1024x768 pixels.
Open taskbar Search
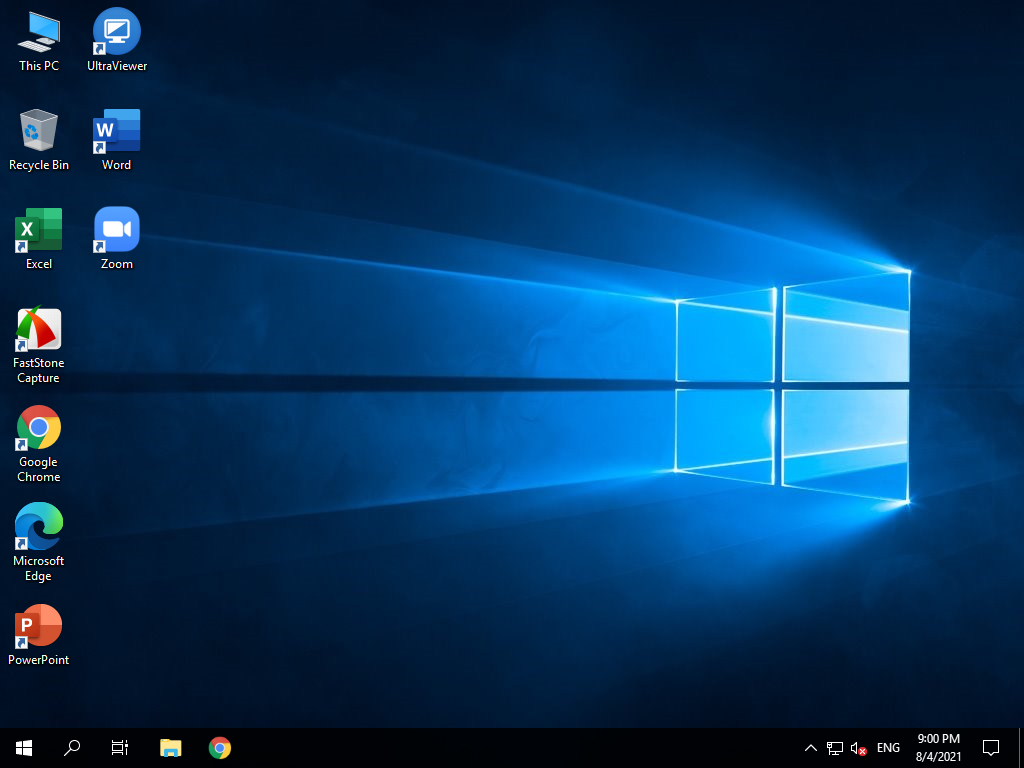[x=72, y=747]
